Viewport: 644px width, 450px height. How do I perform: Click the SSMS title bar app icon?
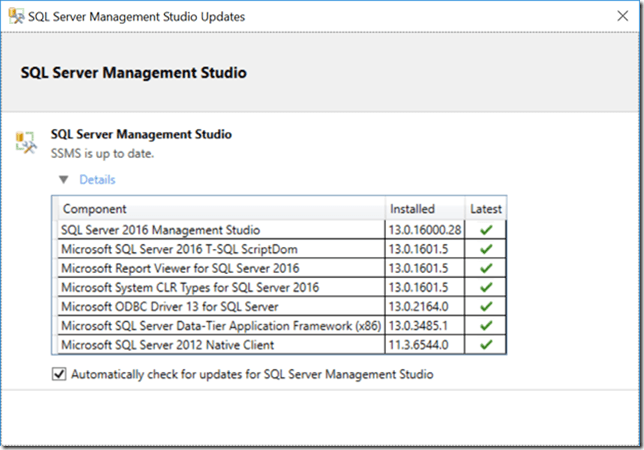16,16
